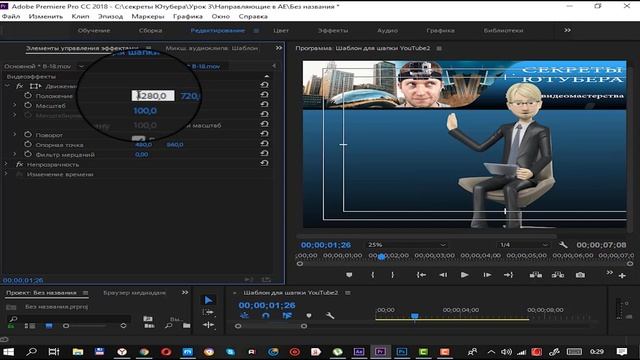Switch project panel to icon view
The height and width of the screenshot is (360, 640).
[49, 326]
